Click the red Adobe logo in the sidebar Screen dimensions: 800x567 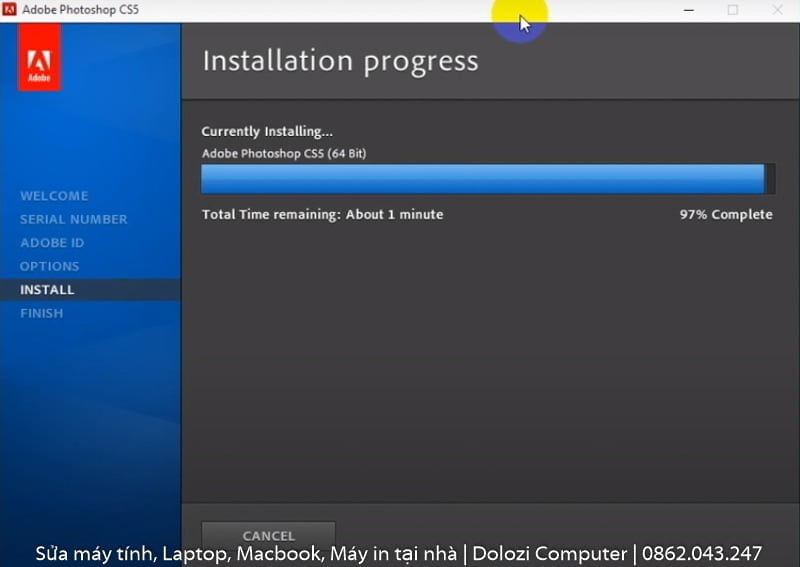(x=39, y=57)
